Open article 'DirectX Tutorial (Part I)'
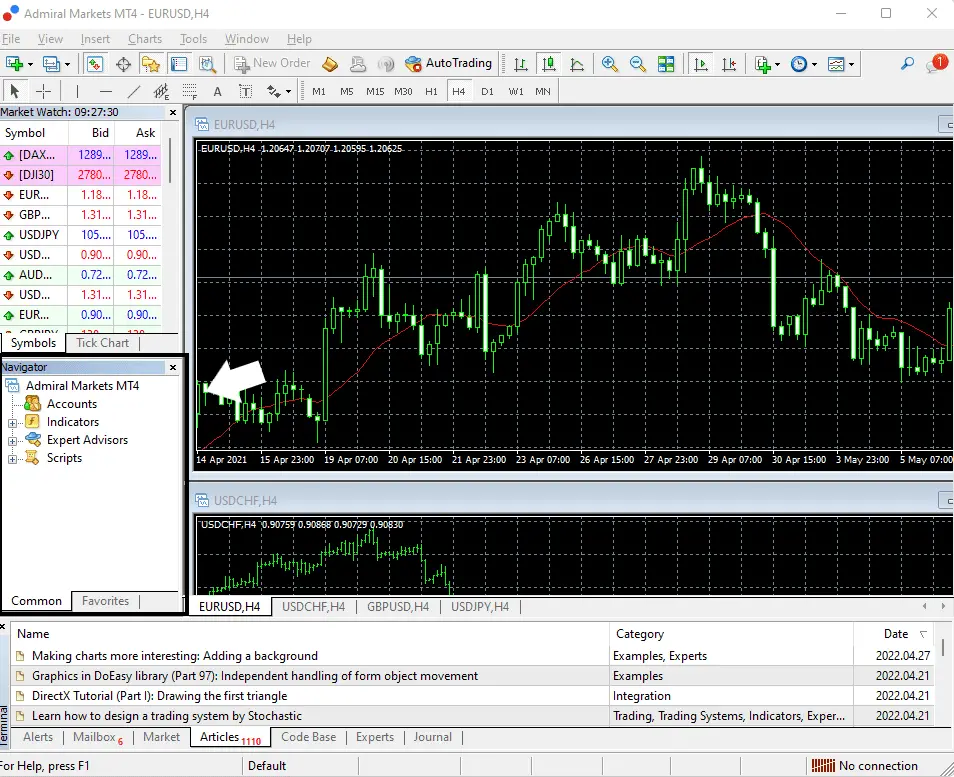The image size is (954, 777). (159, 695)
